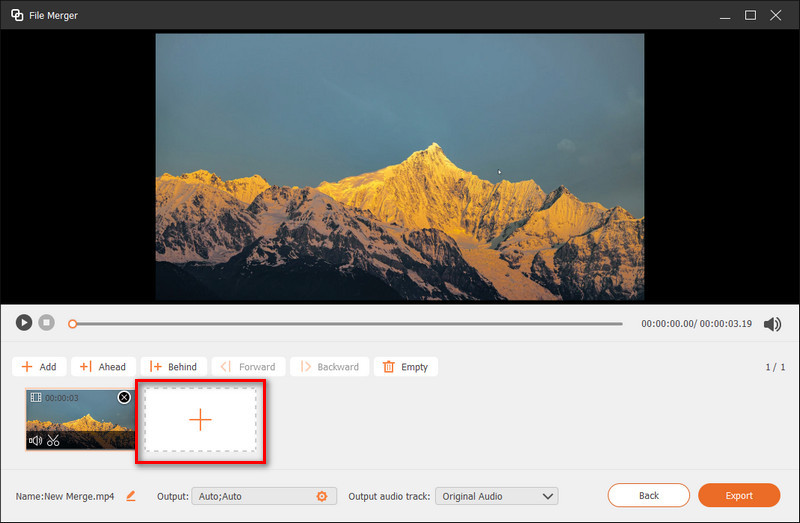Screen dimensions: 800x523
Task: Open output settings gear icon
Action: (321, 496)
